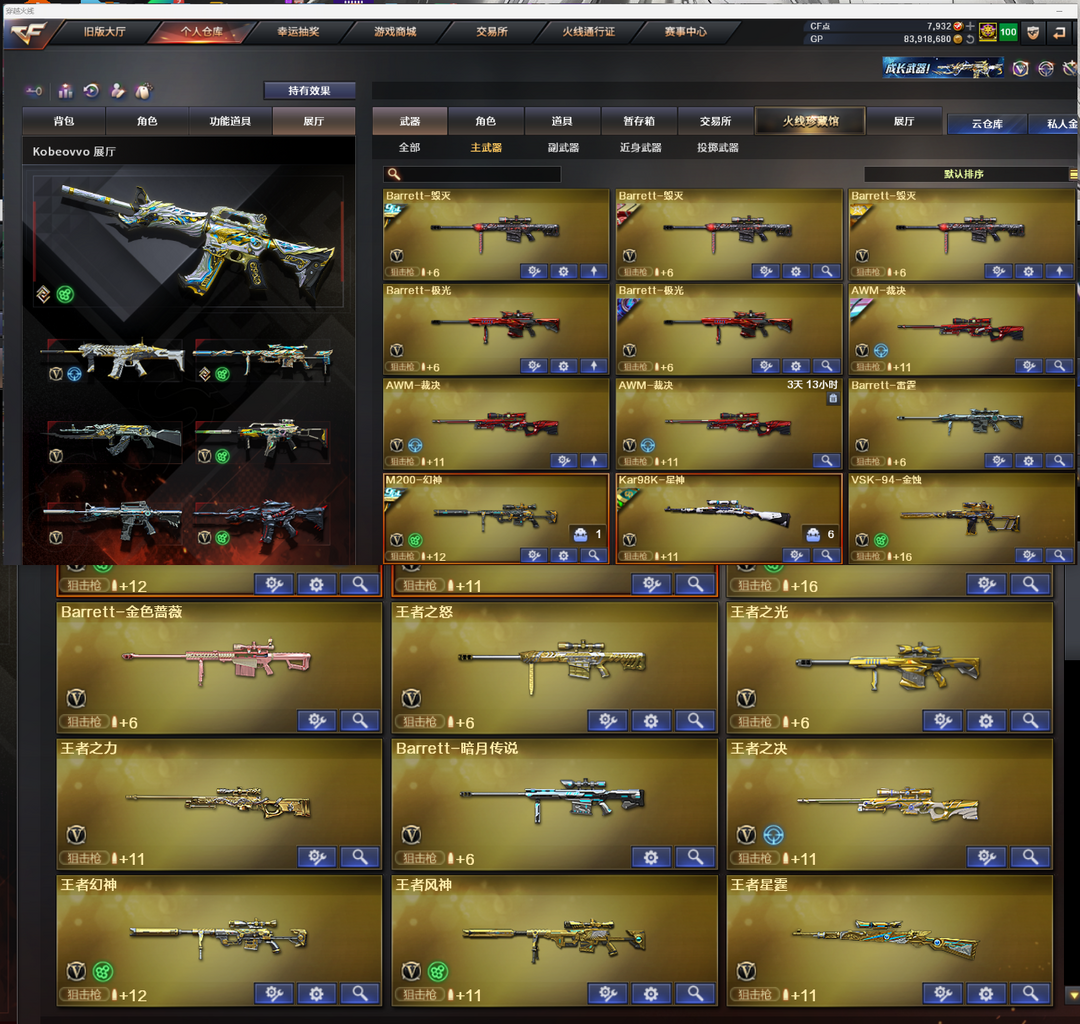Click the 成长武器 banner
Viewport: 1080px width, 1024px height.
coord(943,68)
